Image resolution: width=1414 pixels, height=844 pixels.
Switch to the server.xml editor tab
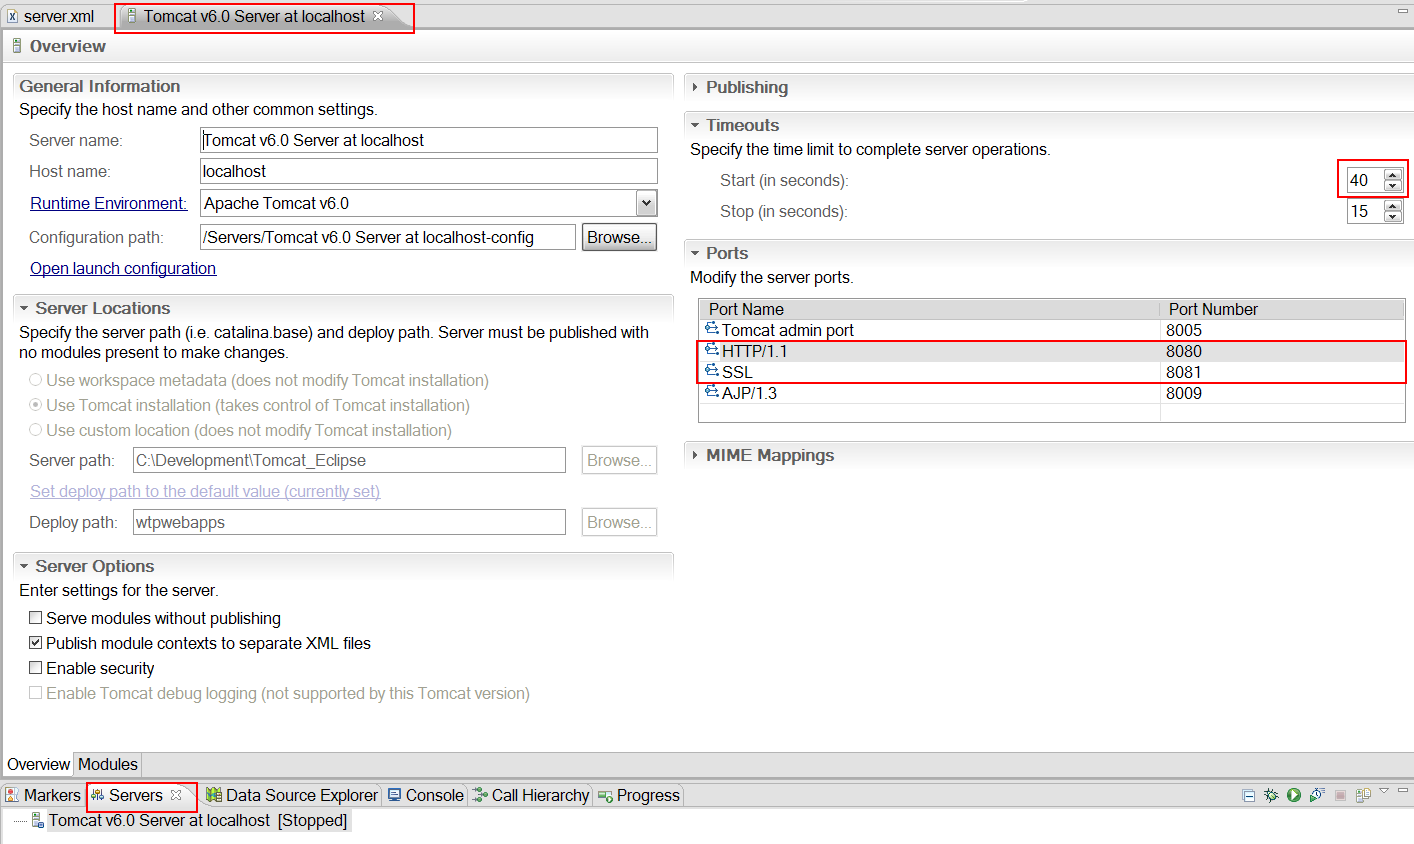[50, 16]
